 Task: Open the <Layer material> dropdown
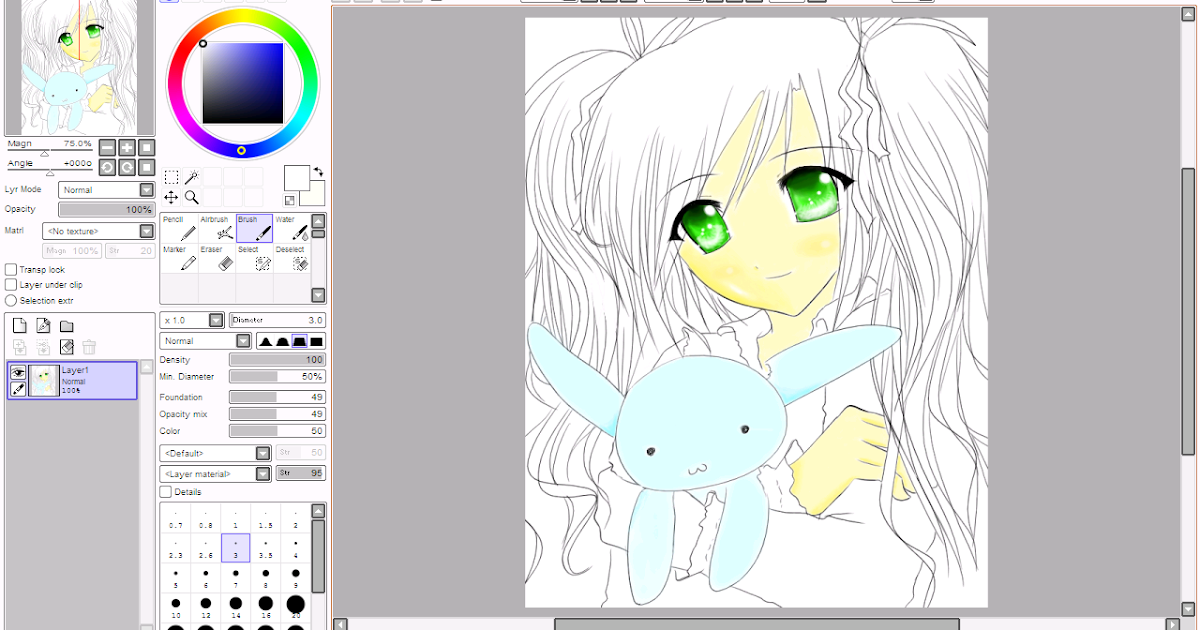click(x=215, y=473)
